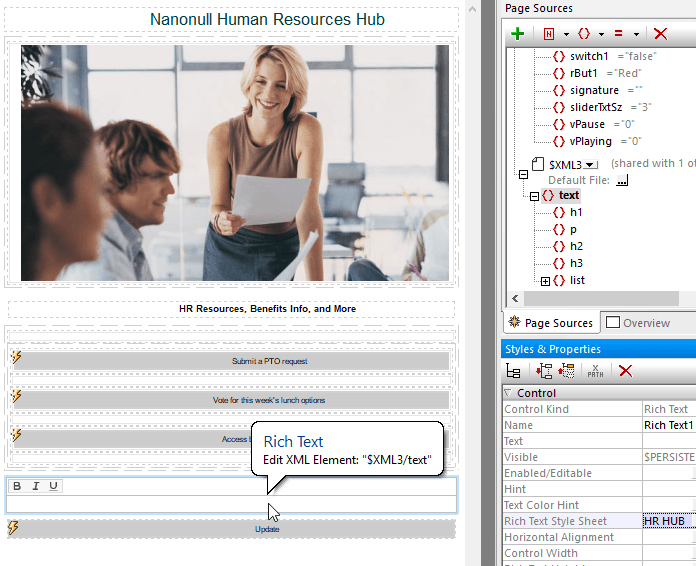The height and width of the screenshot is (566, 696).
Task: Click the Rich Text Style Sheet value field
Action: 668,521
